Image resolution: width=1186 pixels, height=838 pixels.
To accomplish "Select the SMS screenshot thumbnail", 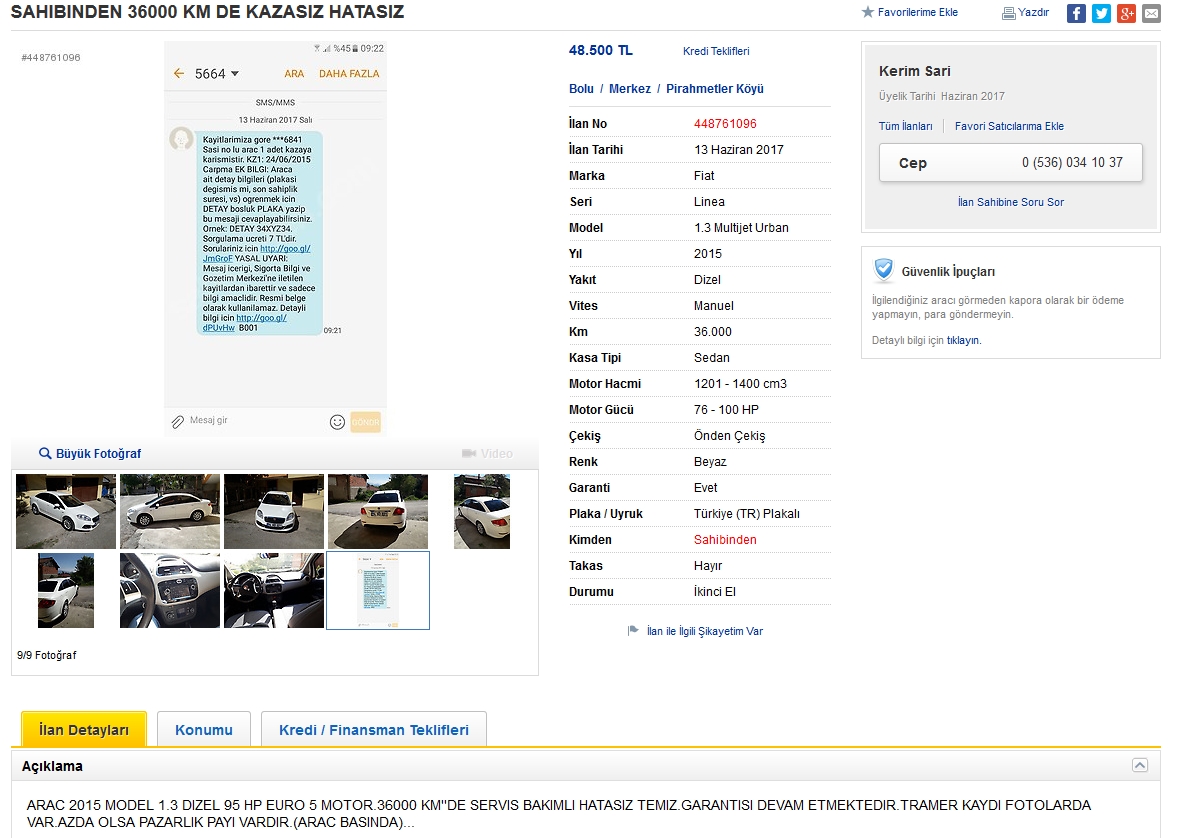I will [x=378, y=591].
